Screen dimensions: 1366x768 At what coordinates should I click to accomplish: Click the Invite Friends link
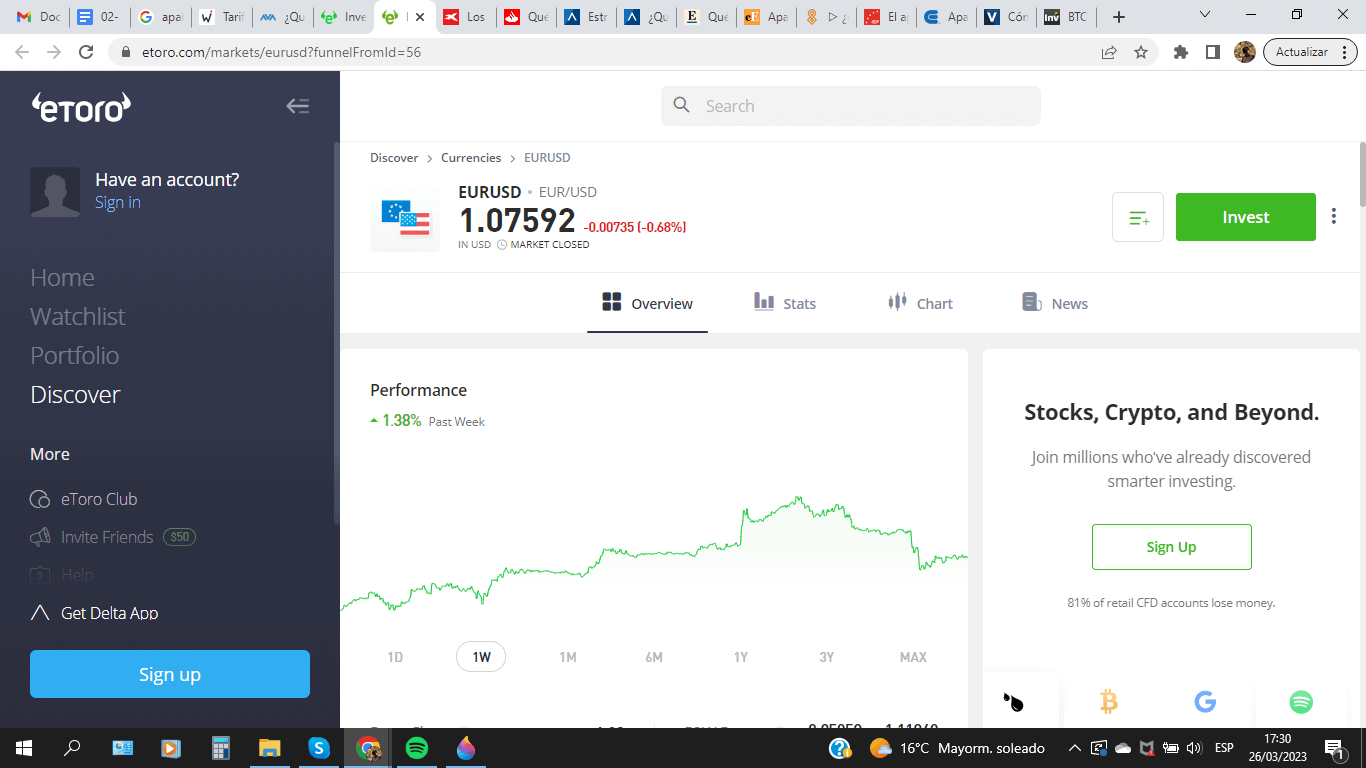(x=107, y=537)
